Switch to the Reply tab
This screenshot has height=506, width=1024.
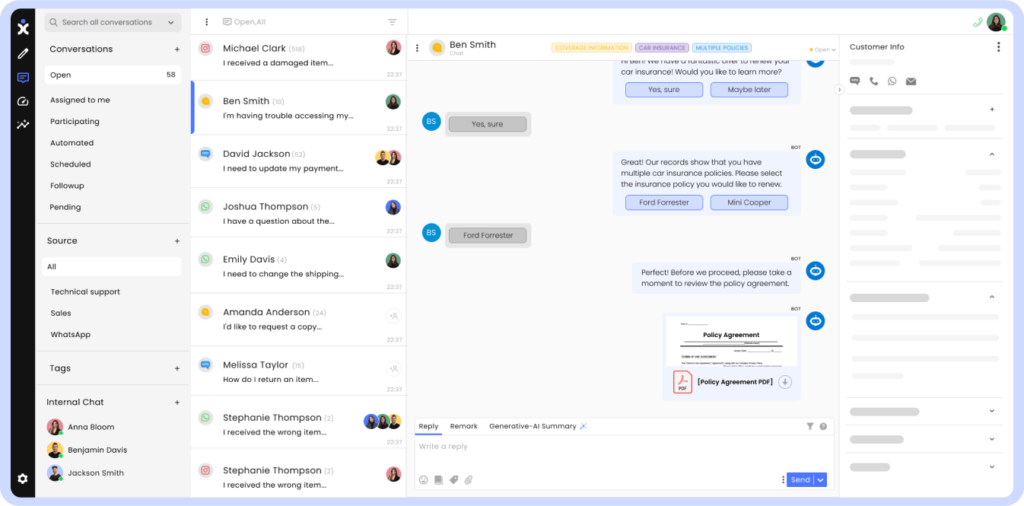coord(428,426)
